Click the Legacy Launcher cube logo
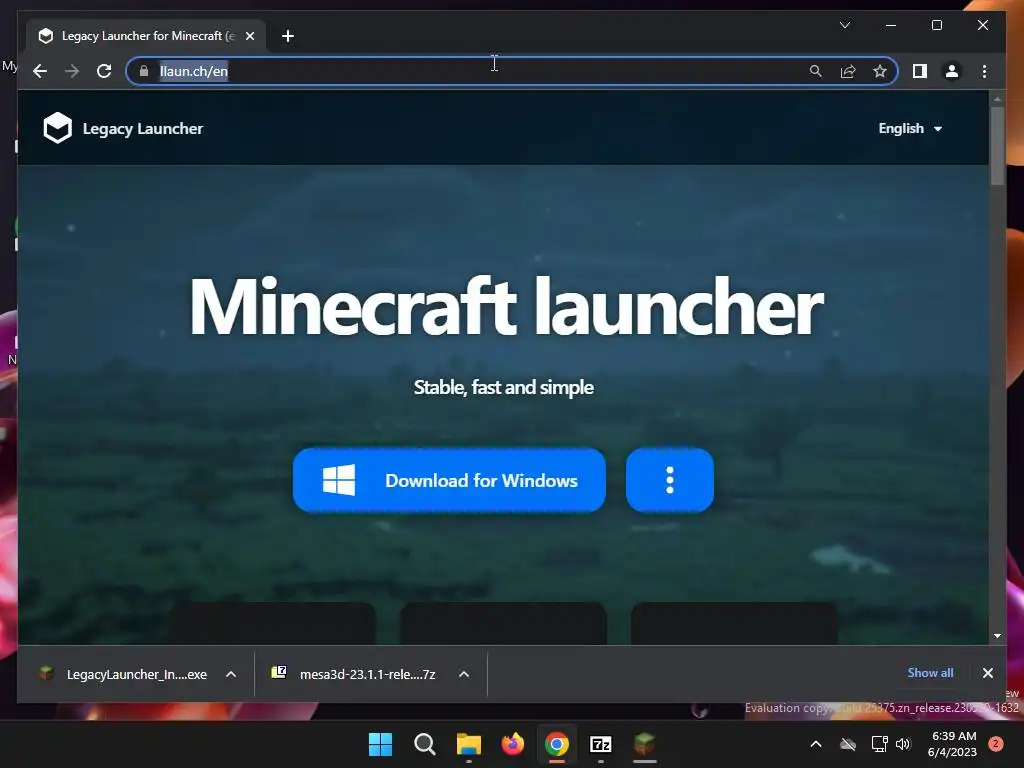The width and height of the screenshot is (1024, 768). [57, 128]
